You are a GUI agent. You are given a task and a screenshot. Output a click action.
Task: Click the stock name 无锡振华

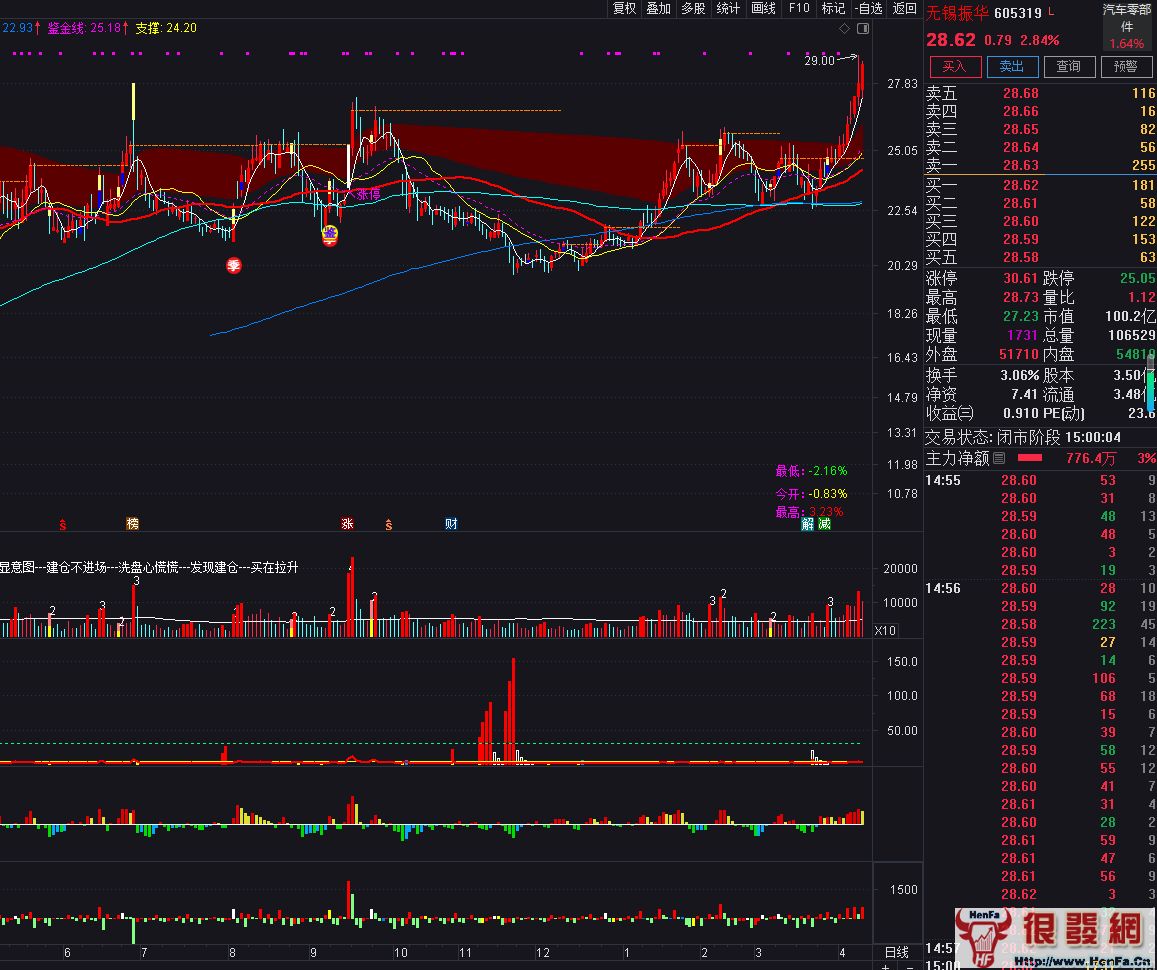[x=957, y=13]
